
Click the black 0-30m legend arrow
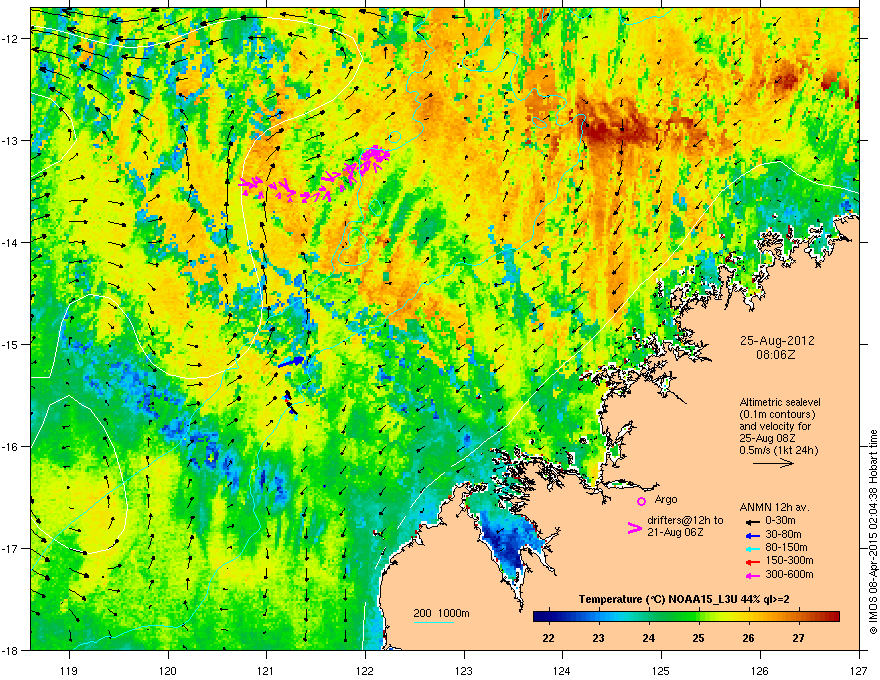(752, 521)
